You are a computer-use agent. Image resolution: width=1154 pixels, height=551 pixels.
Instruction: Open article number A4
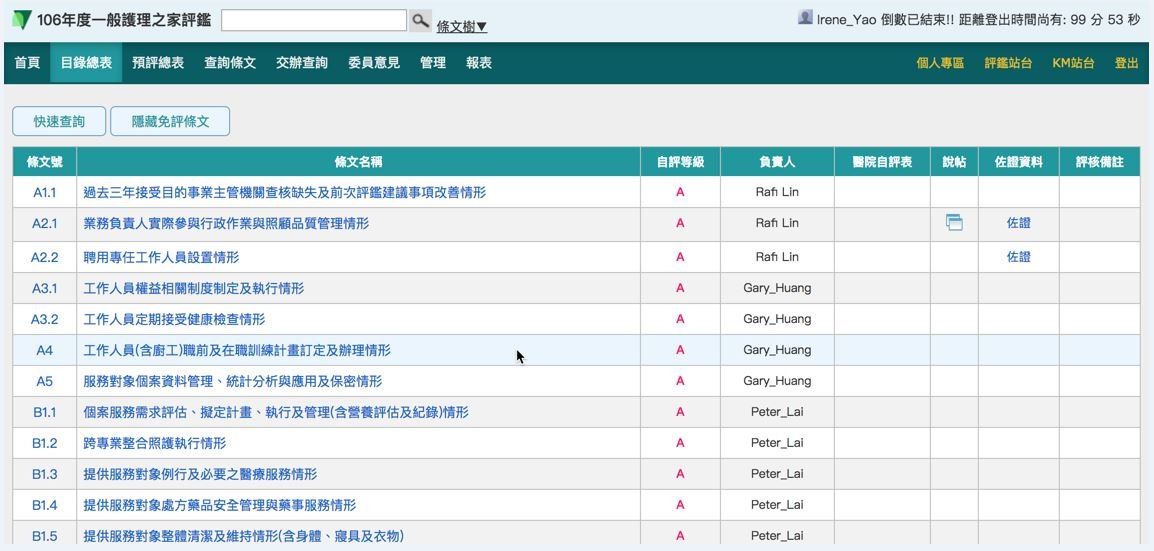[x=44, y=350]
